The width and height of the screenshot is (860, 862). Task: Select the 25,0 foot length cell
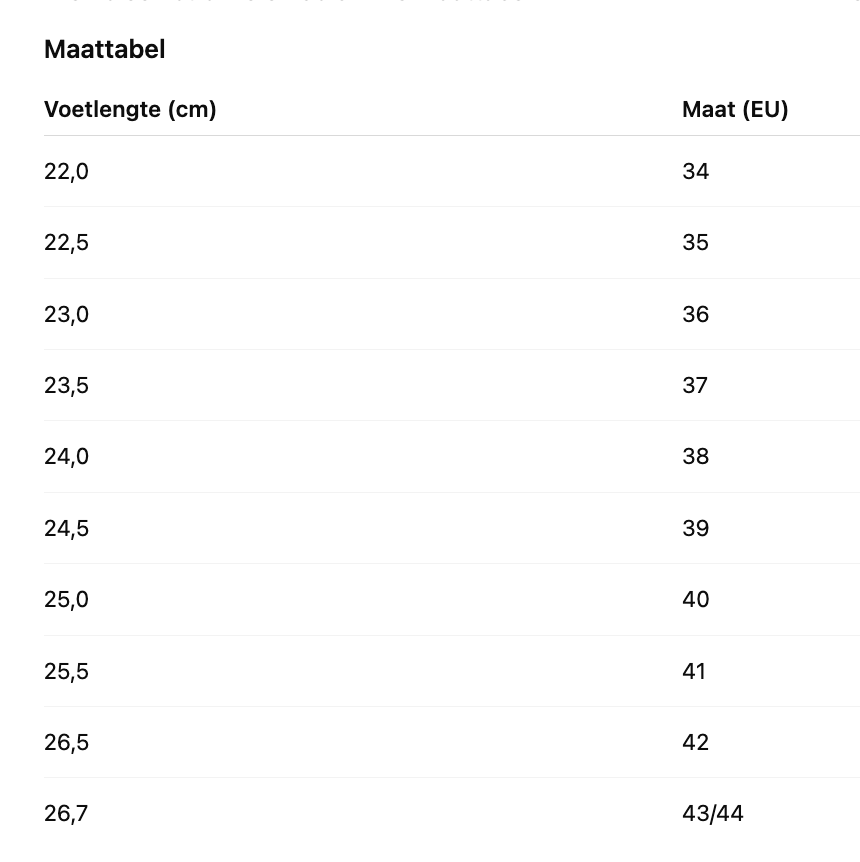tap(66, 599)
